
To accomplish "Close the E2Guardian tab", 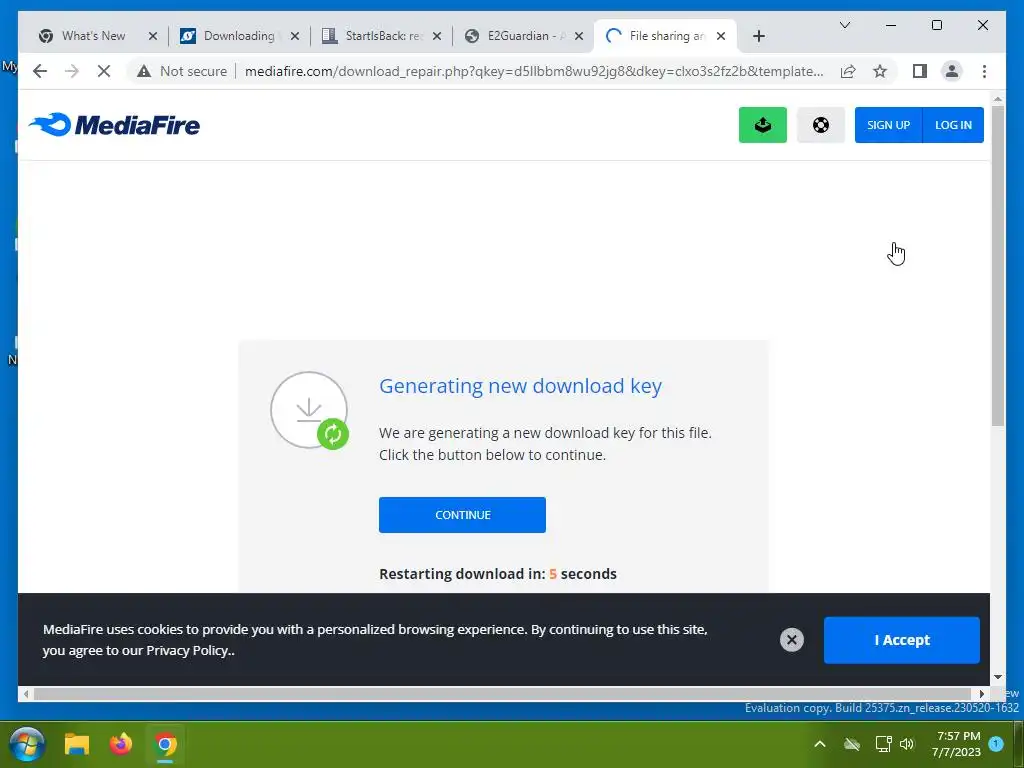I will coord(579,36).
